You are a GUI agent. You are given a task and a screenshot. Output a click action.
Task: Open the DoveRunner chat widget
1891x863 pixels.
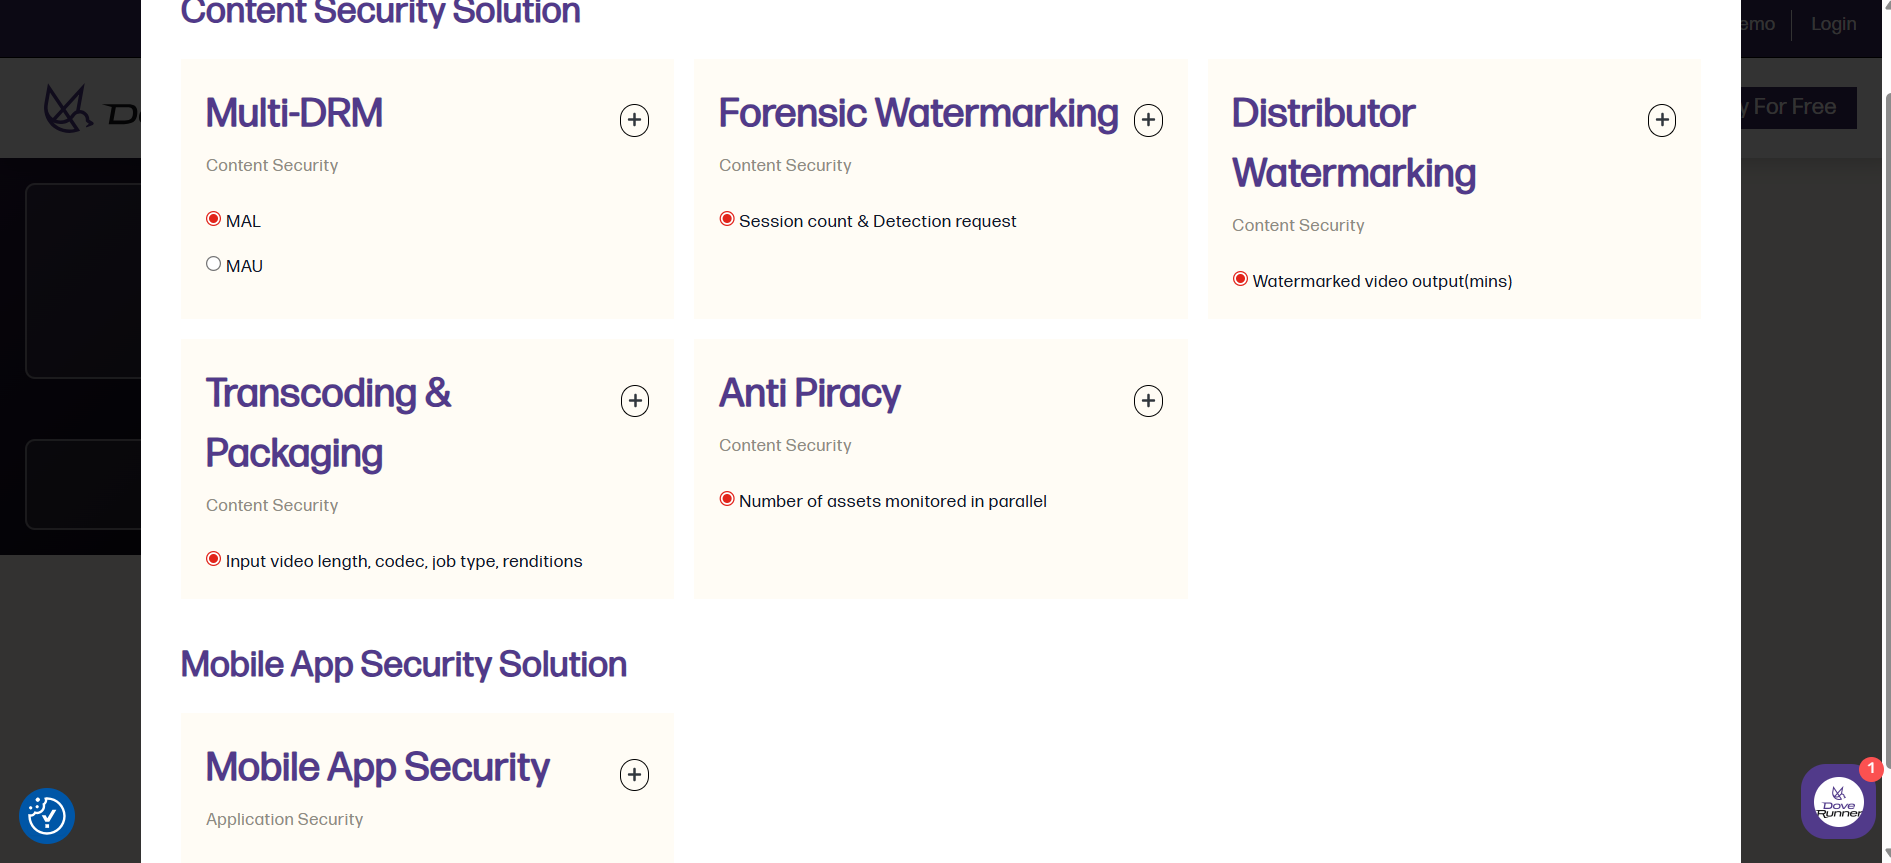1837,802
